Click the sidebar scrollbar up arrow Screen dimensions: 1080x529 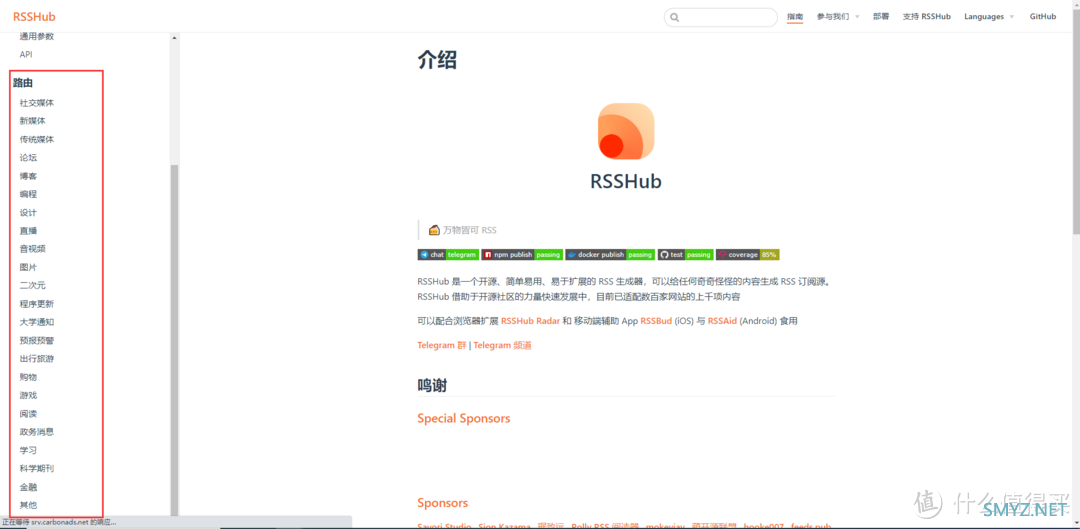click(174, 38)
